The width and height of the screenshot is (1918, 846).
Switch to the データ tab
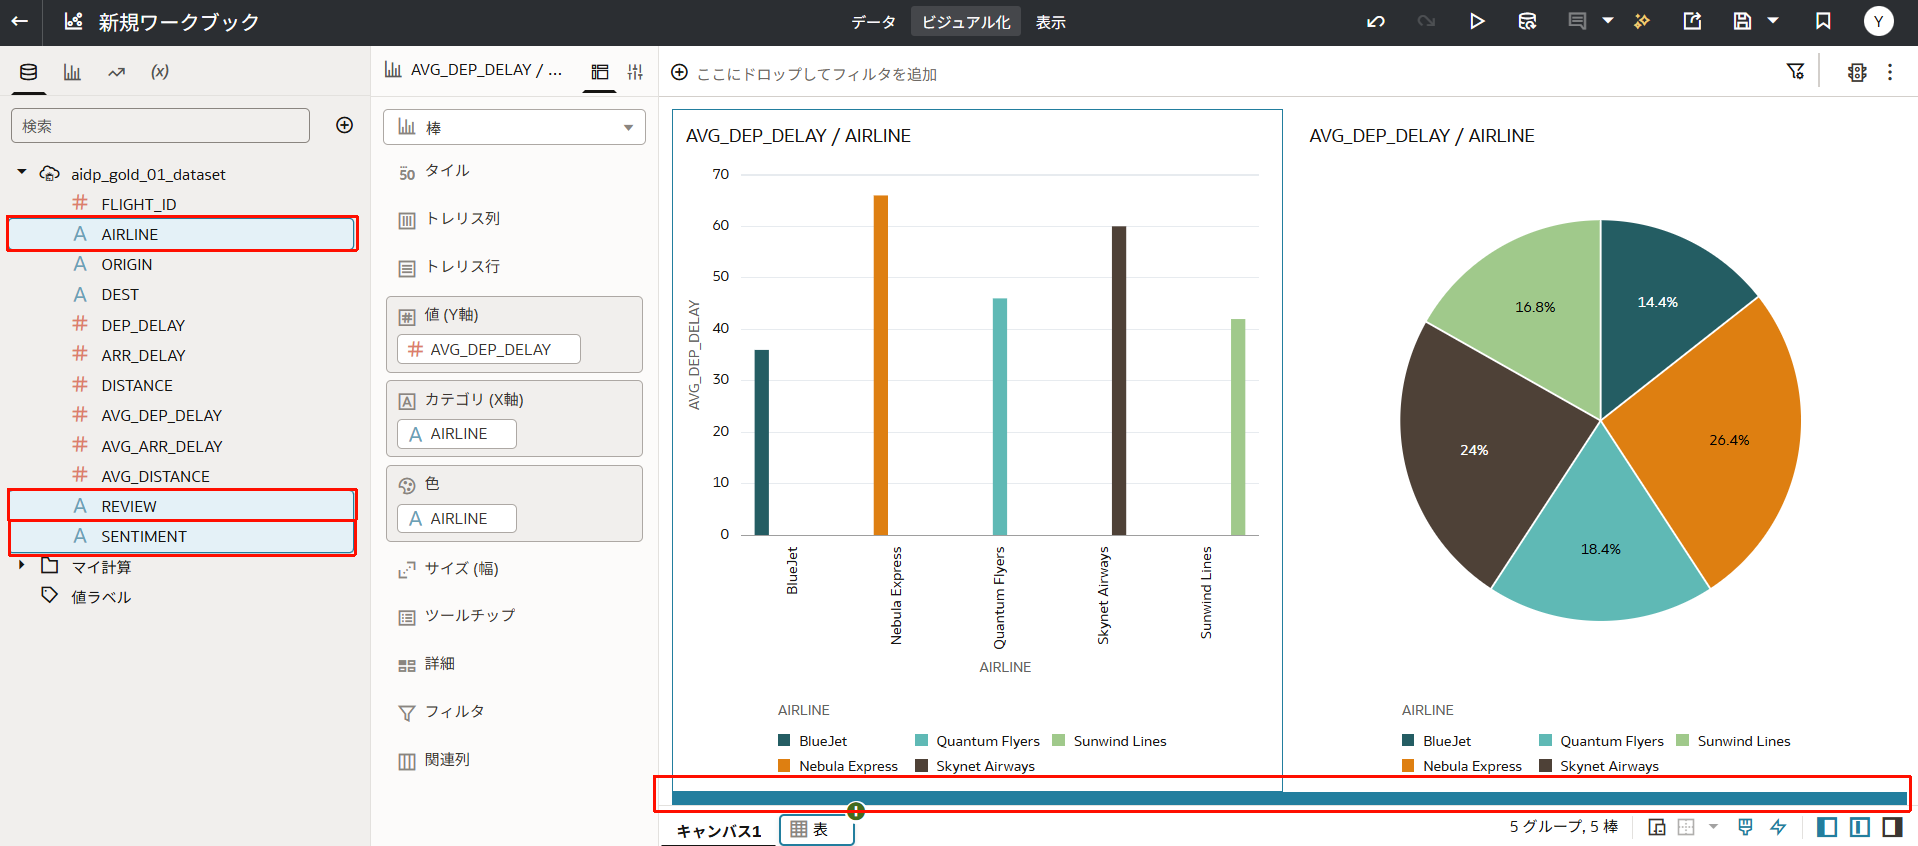(x=873, y=22)
